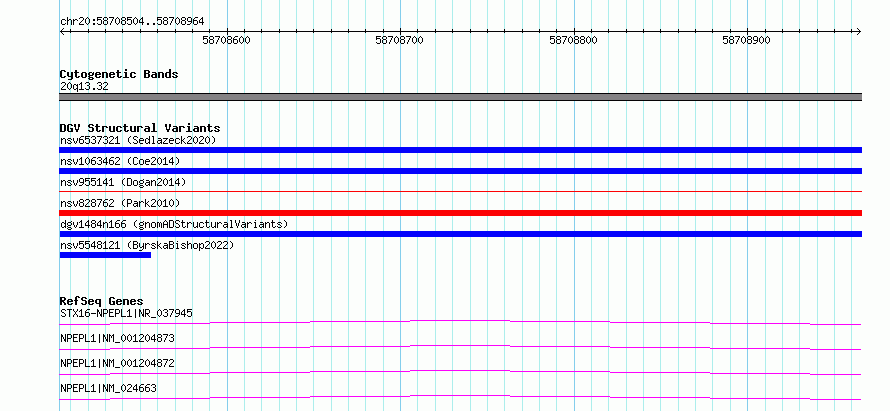This screenshot has width=890, height=411.
Task: Click ruler position 58708600
Action: tap(226, 41)
